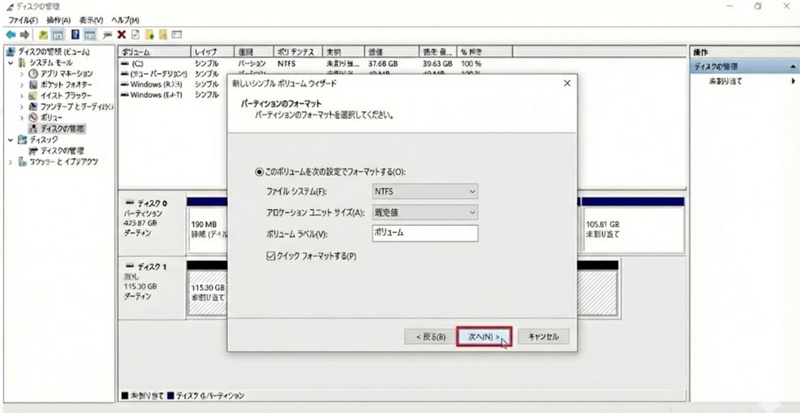Collapse the system tools tree node chevron
The image size is (800, 413).
coord(11,63)
